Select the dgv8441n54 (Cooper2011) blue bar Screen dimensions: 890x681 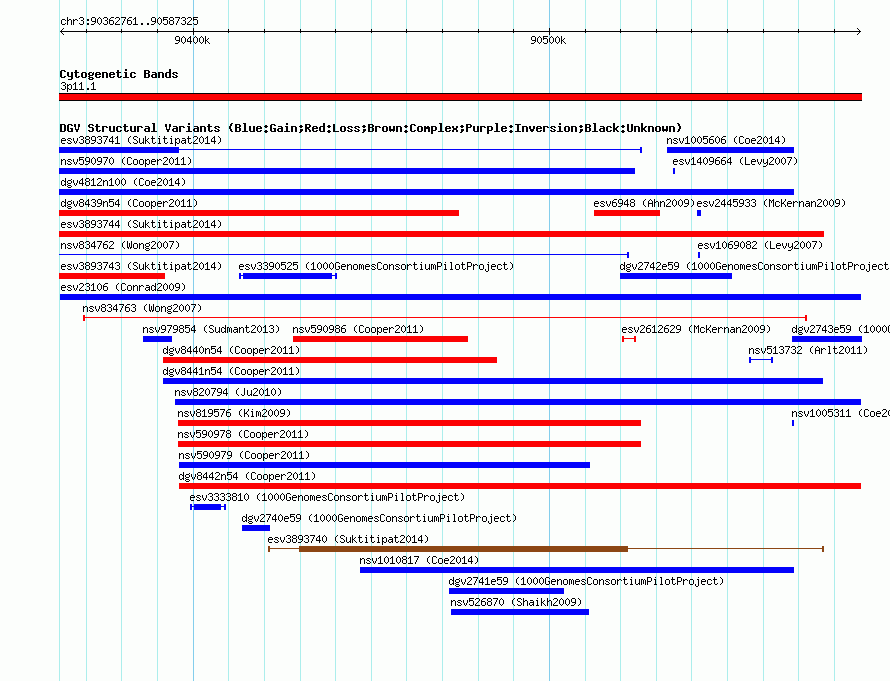coord(493,381)
